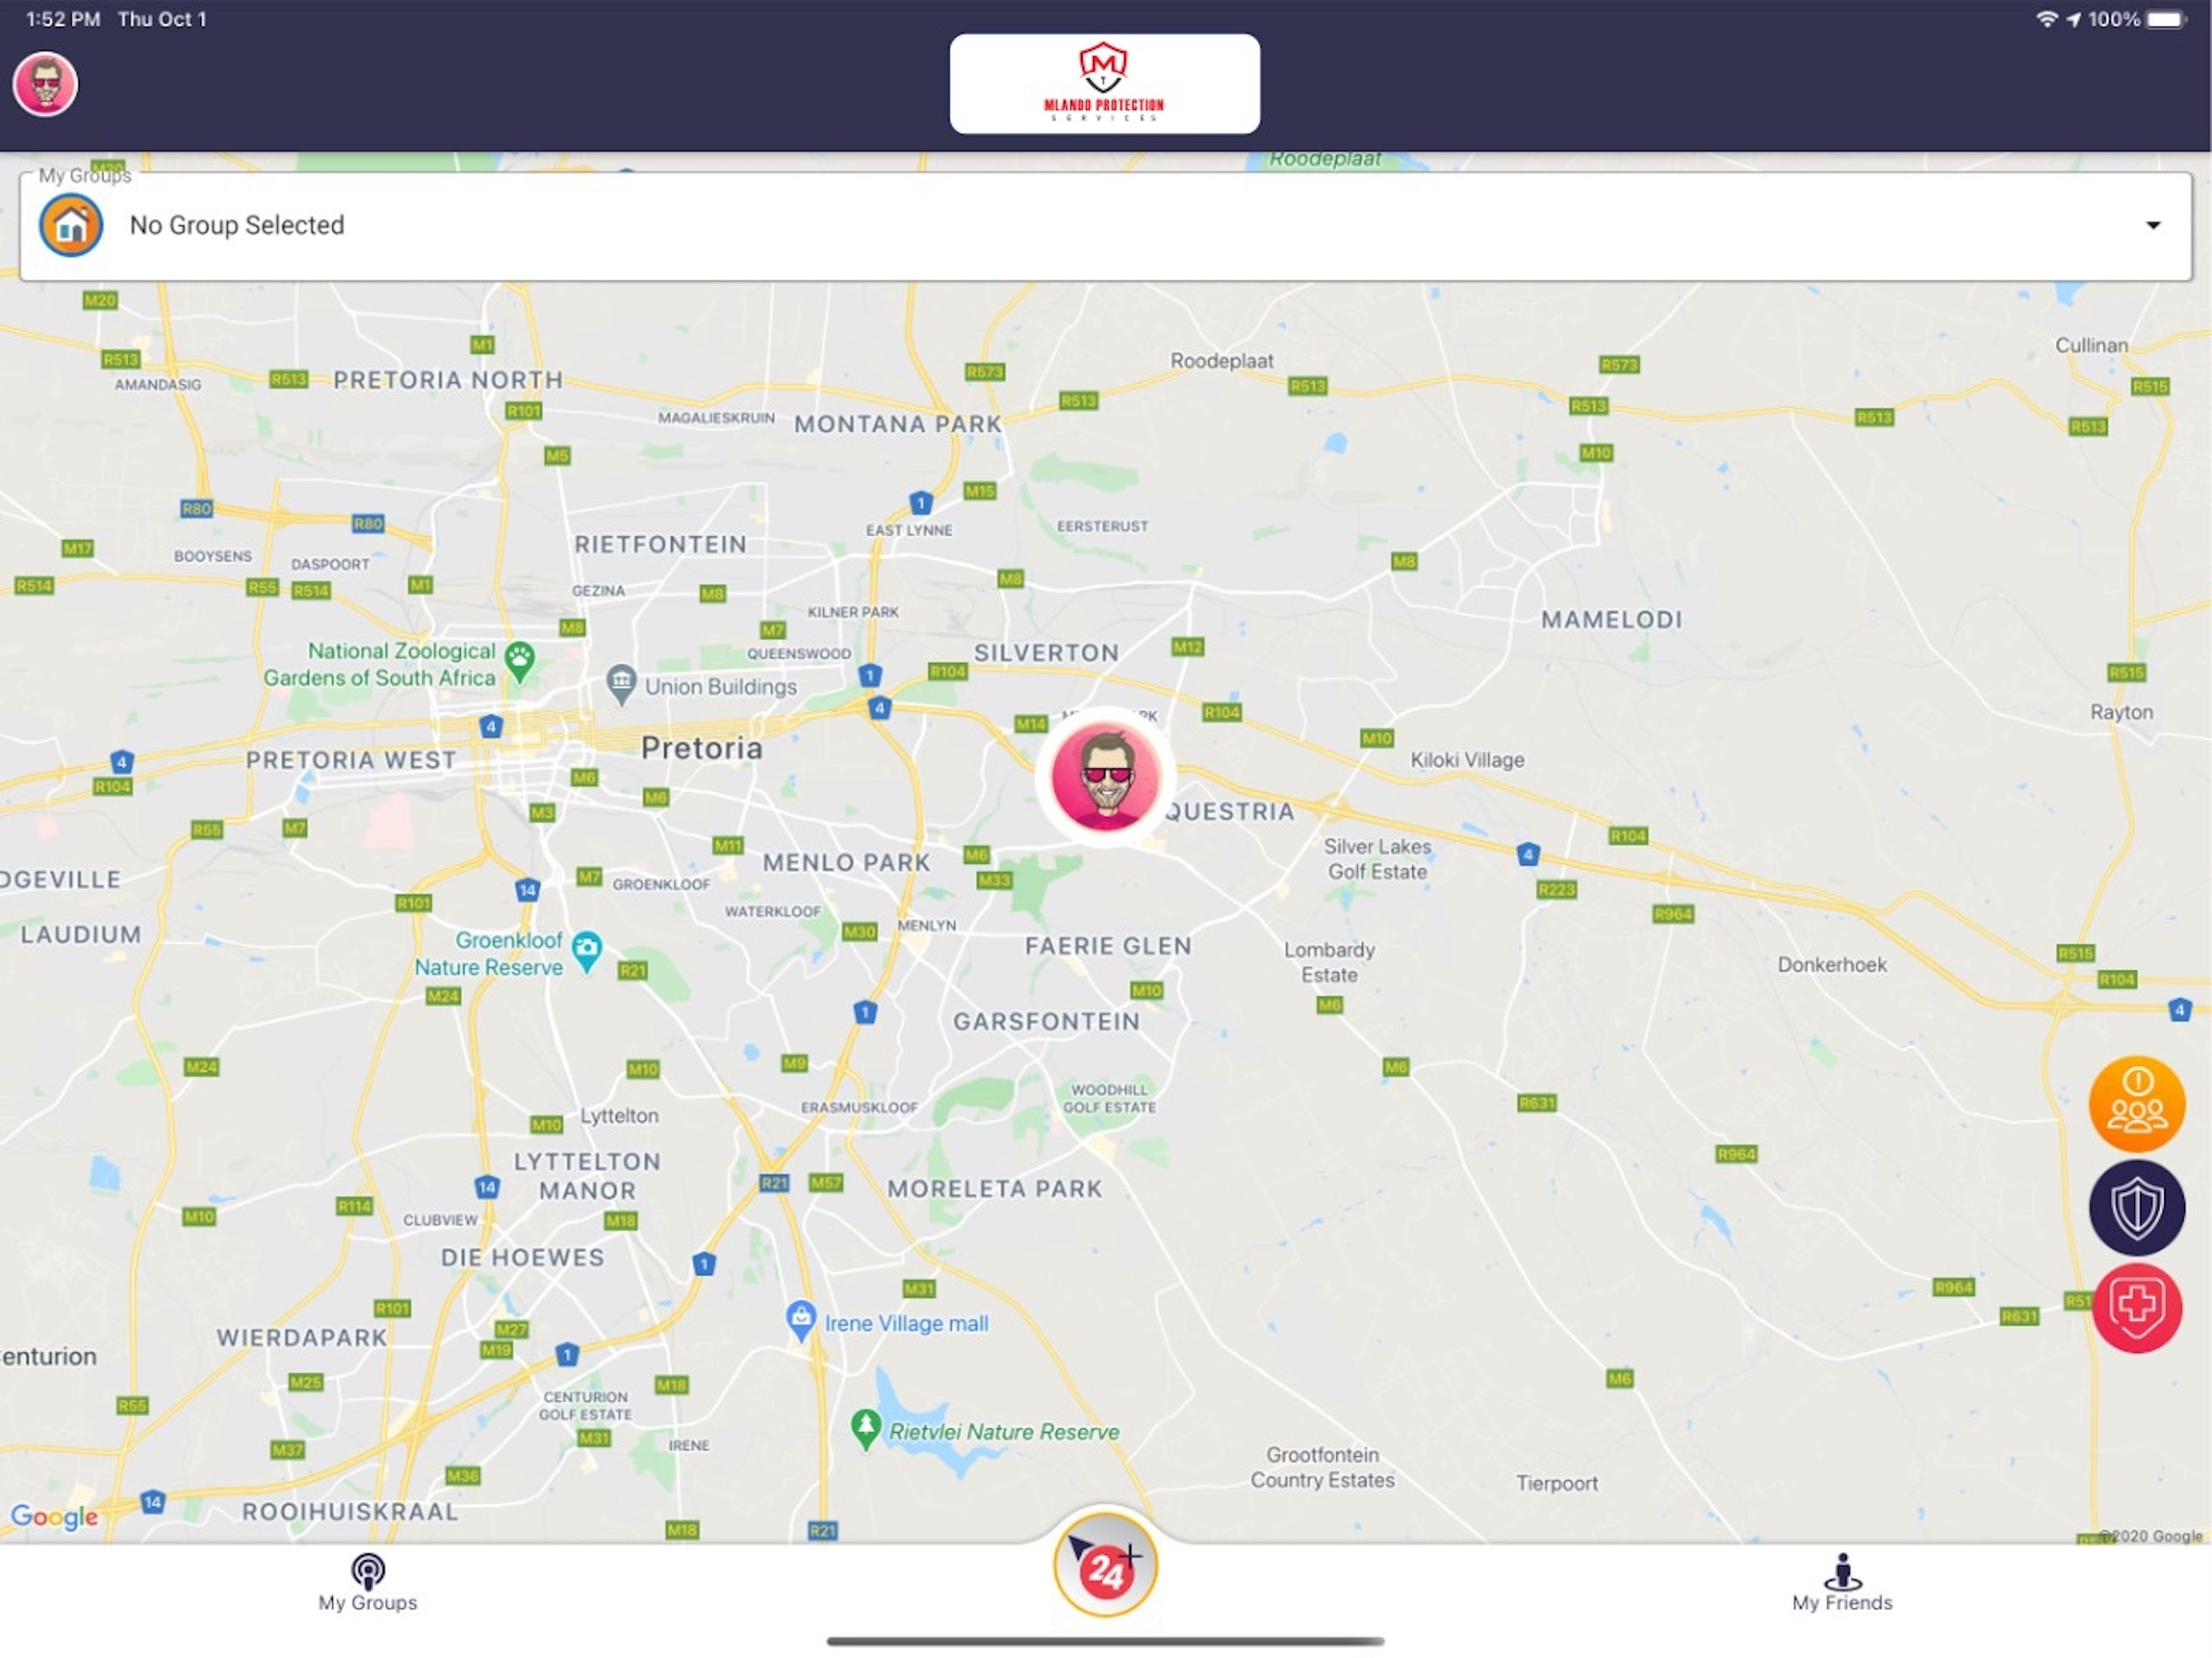The height and width of the screenshot is (1658, 2212).
Task: Open the No Group Selected combo box
Action: (1105, 226)
